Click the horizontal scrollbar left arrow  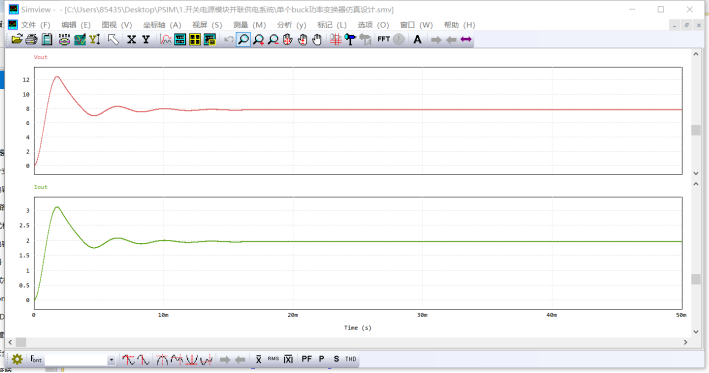pyautogui.click(x=10, y=342)
